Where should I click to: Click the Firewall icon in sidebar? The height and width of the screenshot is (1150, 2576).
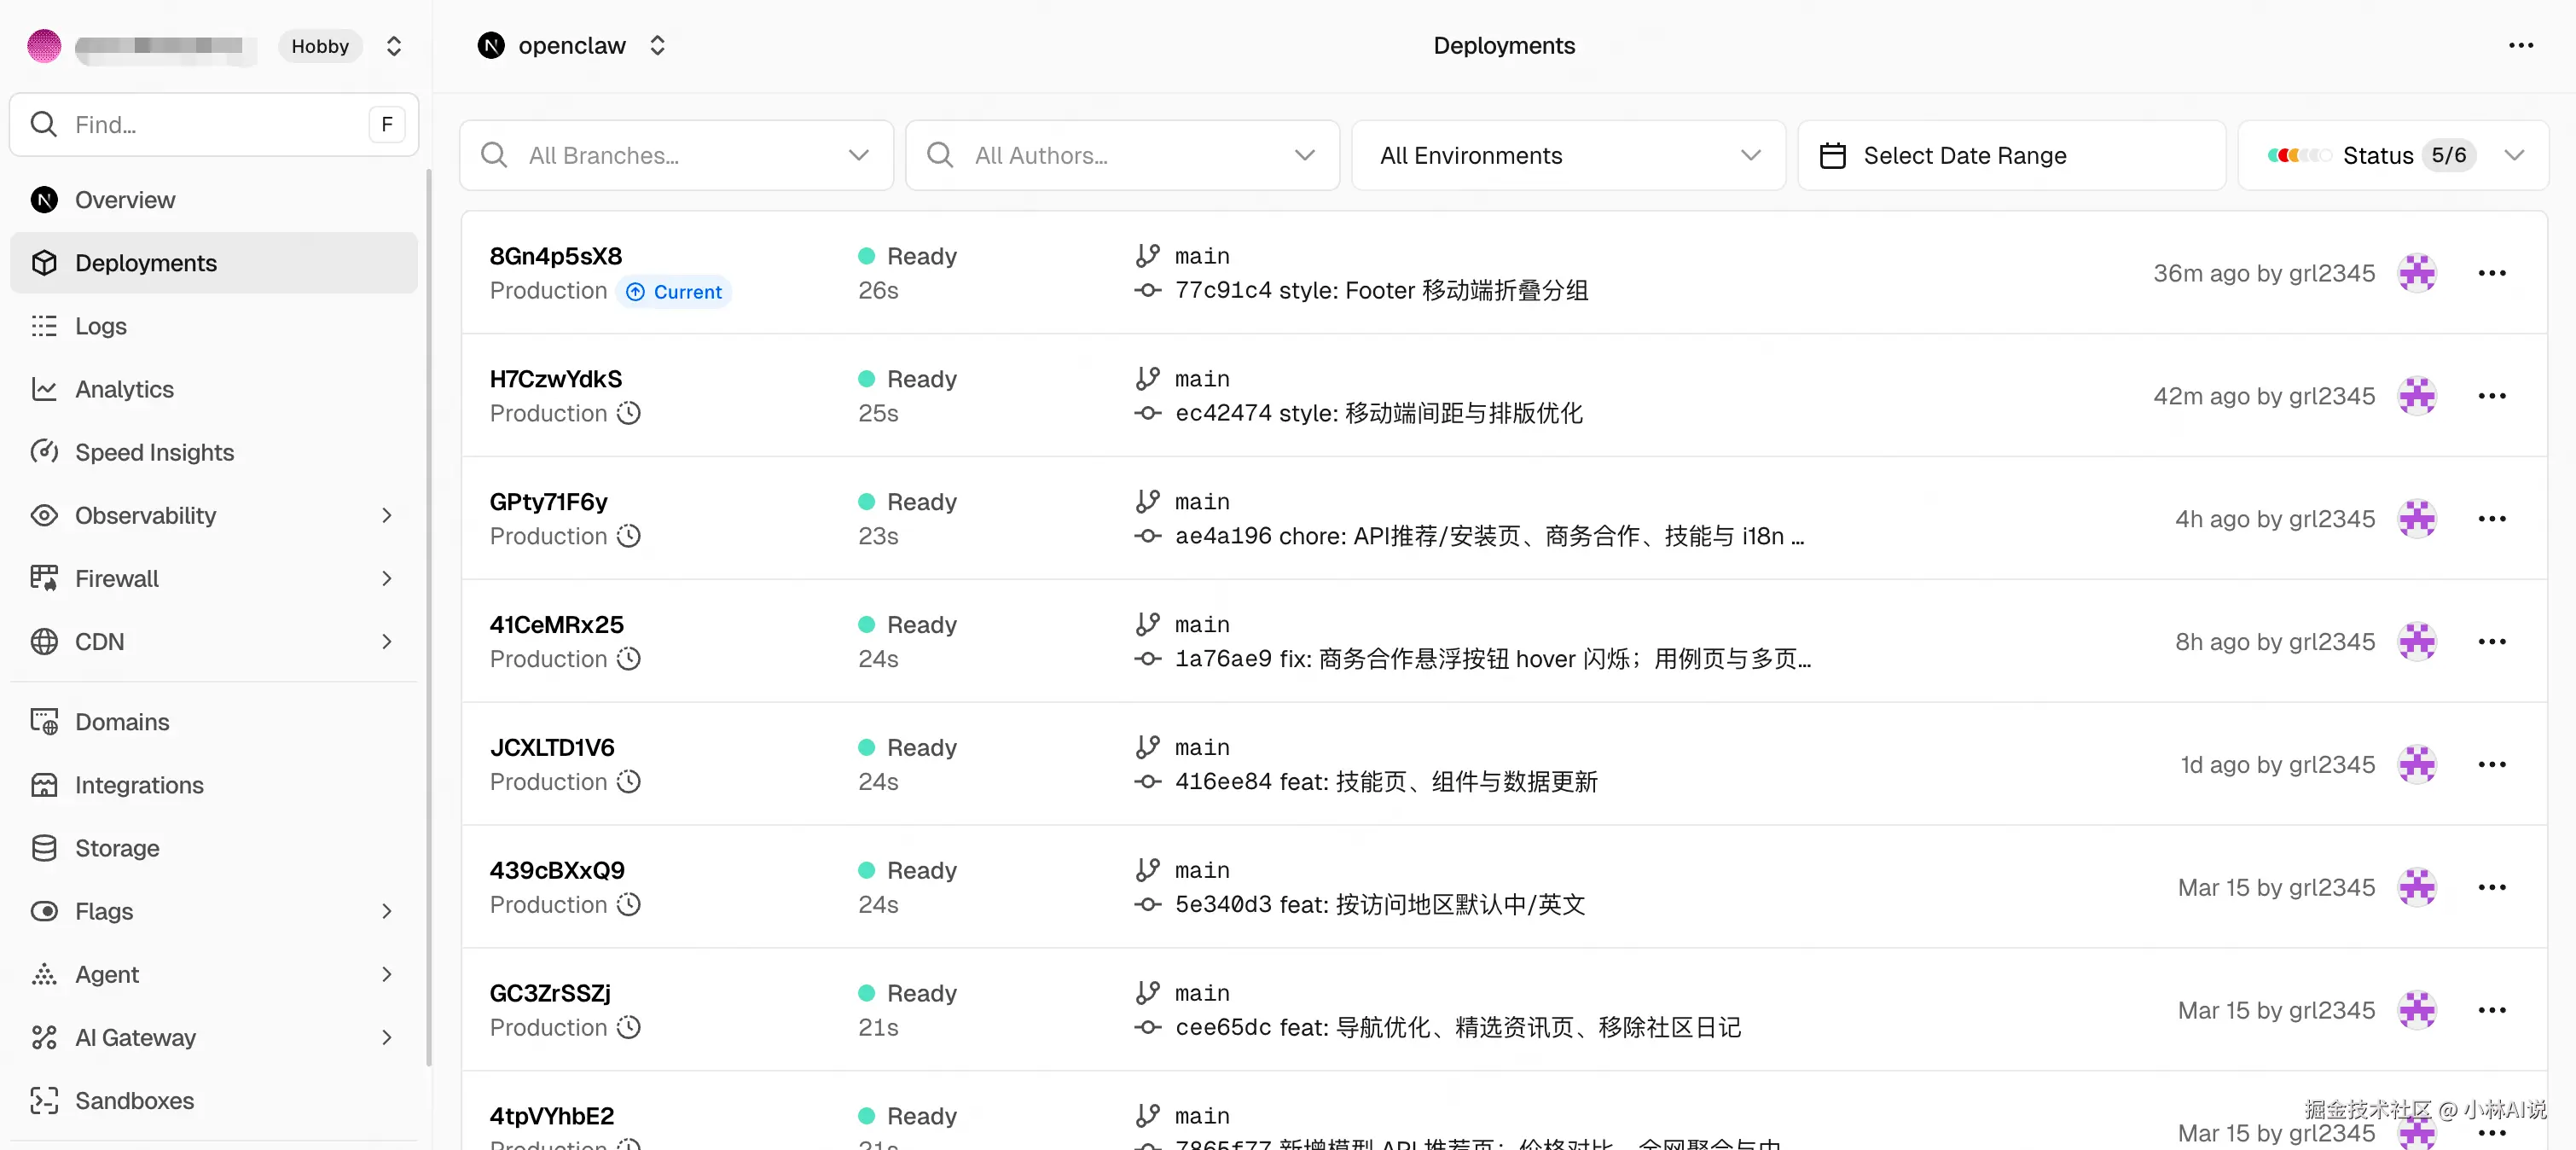44,578
